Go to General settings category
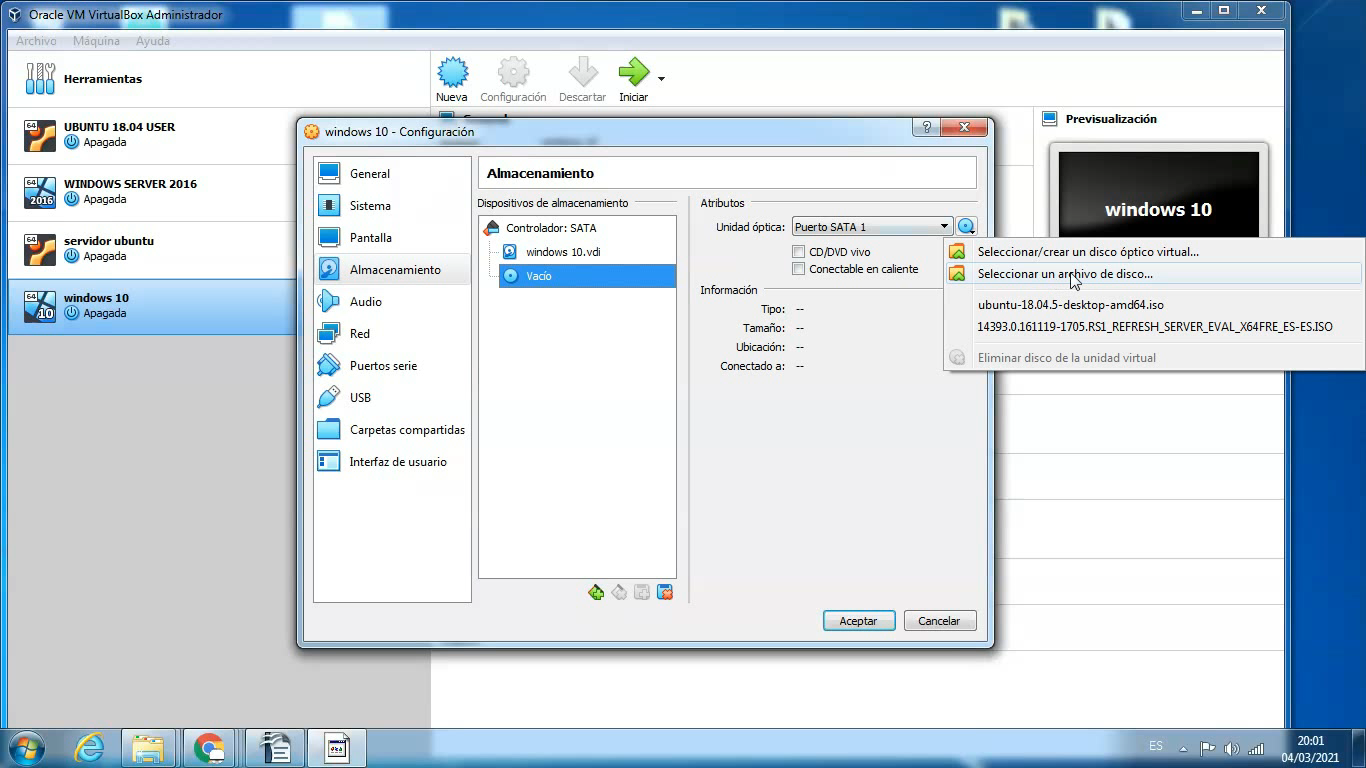1366x768 pixels. pos(392,174)
